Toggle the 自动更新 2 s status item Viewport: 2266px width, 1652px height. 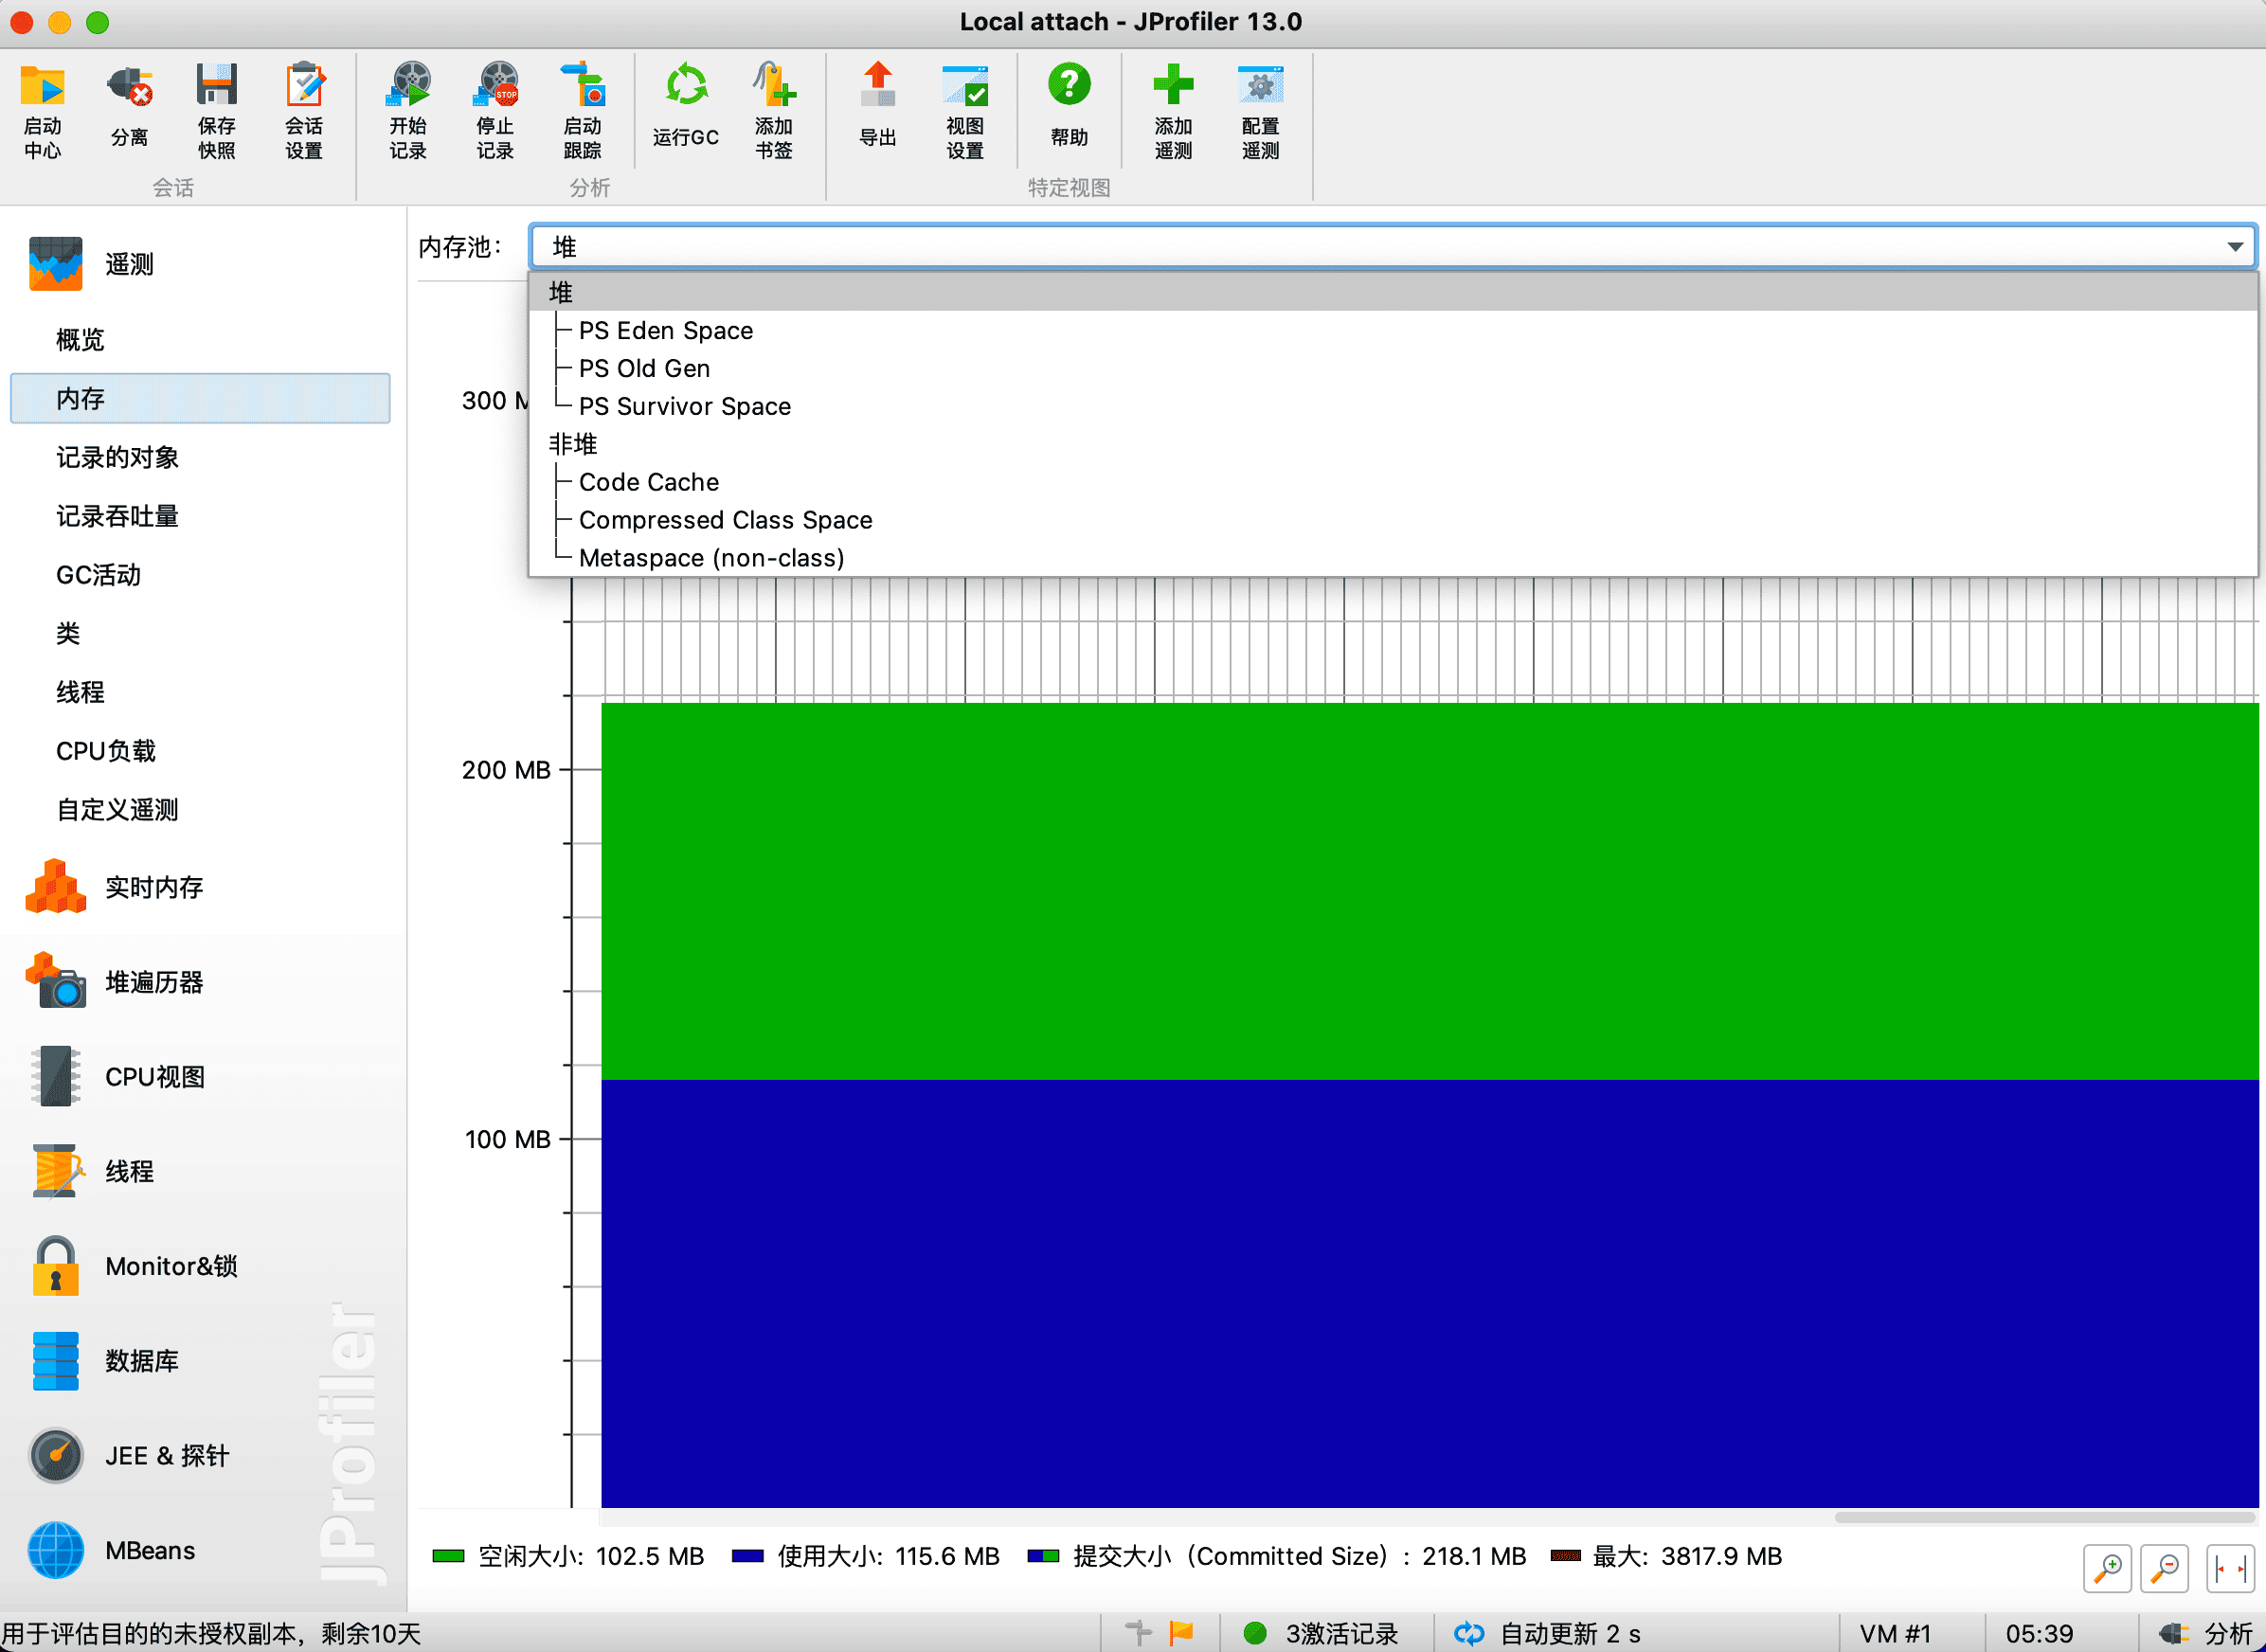point(1549,1633)
